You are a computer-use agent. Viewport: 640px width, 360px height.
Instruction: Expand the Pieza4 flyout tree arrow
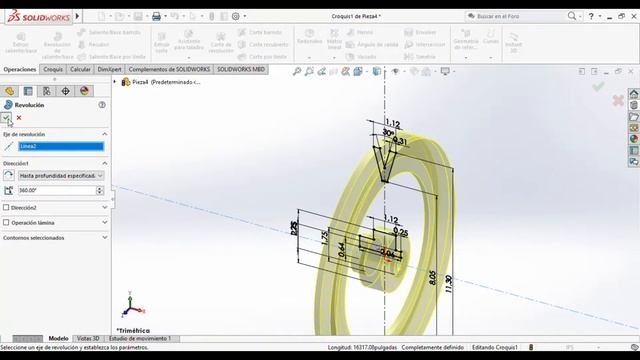tap(115, 82)
